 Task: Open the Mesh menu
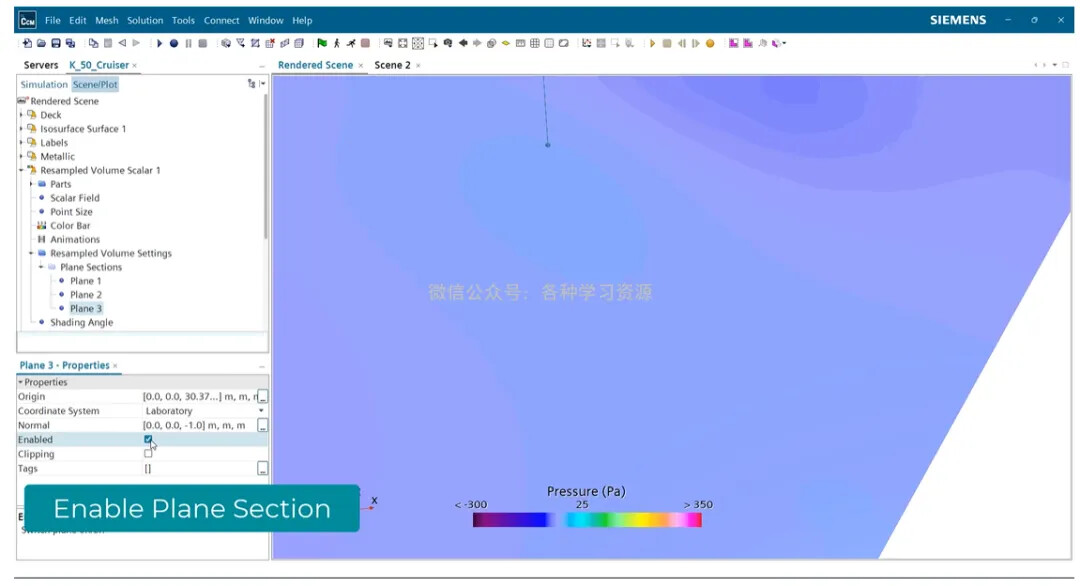[x=106, y=20]
